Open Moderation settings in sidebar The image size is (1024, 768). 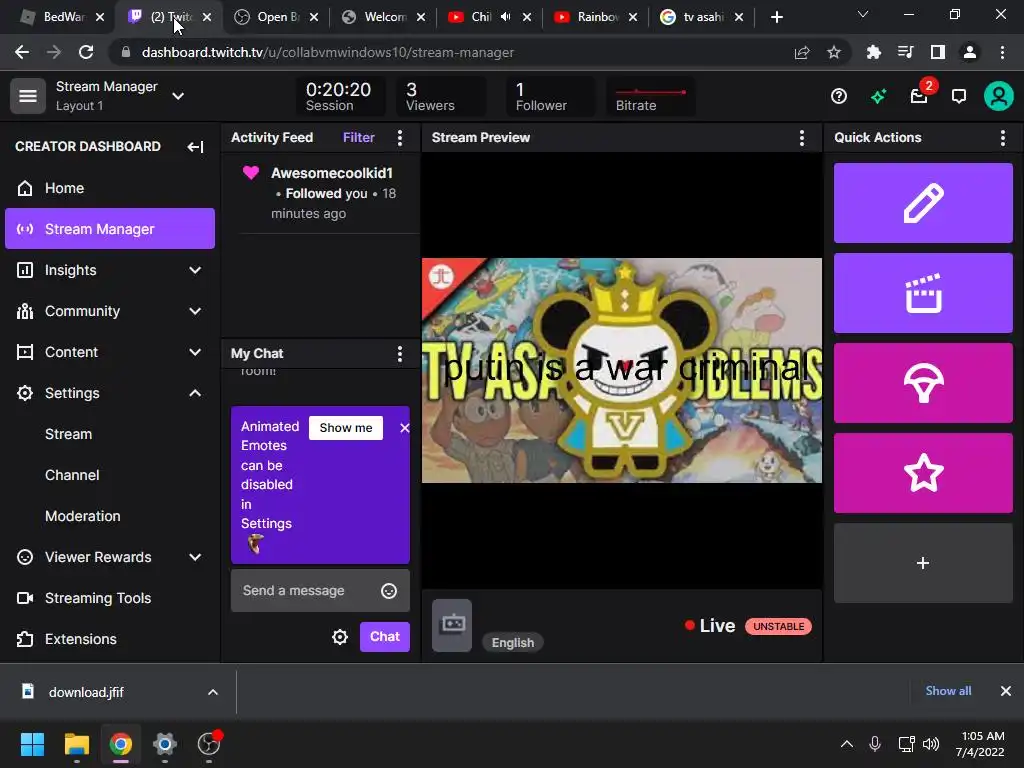coord(83,516)
